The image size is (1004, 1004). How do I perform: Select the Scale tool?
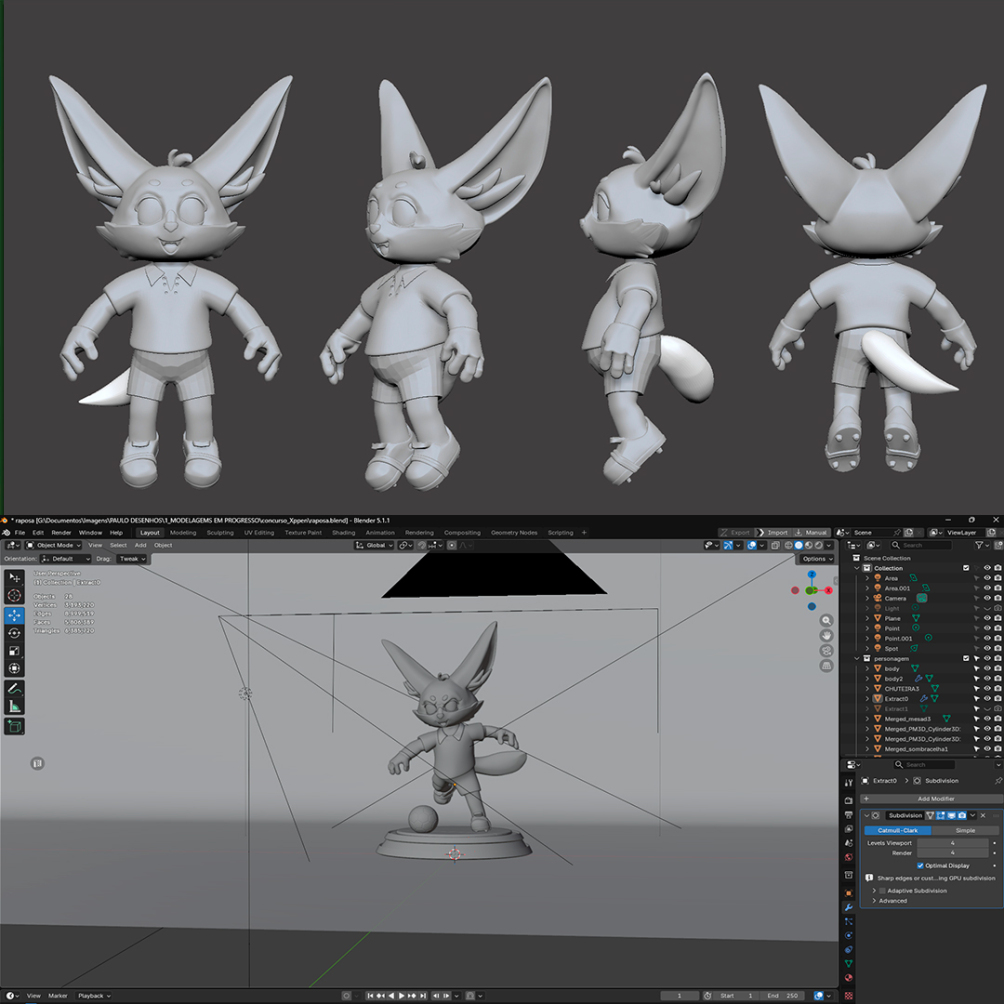point(14,651)
